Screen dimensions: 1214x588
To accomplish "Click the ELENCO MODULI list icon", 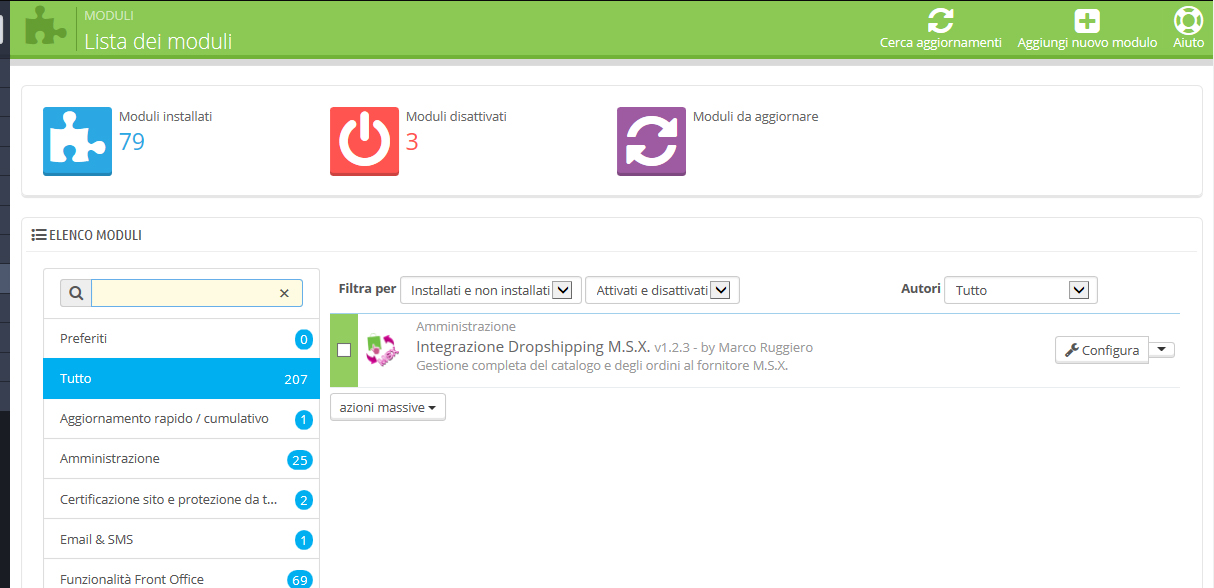I will point(39,235).
